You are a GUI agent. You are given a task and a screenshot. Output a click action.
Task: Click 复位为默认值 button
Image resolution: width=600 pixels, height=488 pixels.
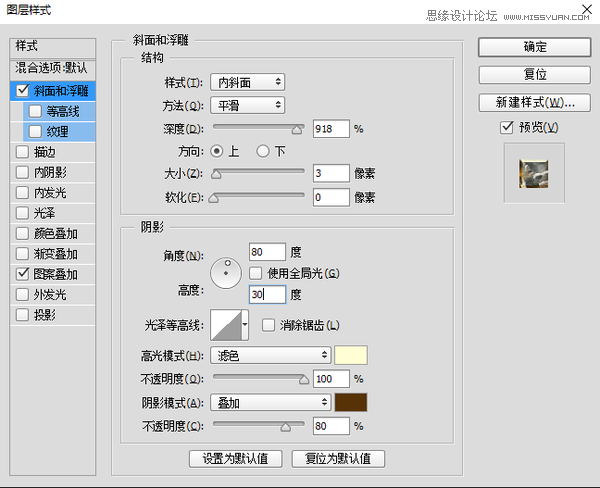[338, 459]
